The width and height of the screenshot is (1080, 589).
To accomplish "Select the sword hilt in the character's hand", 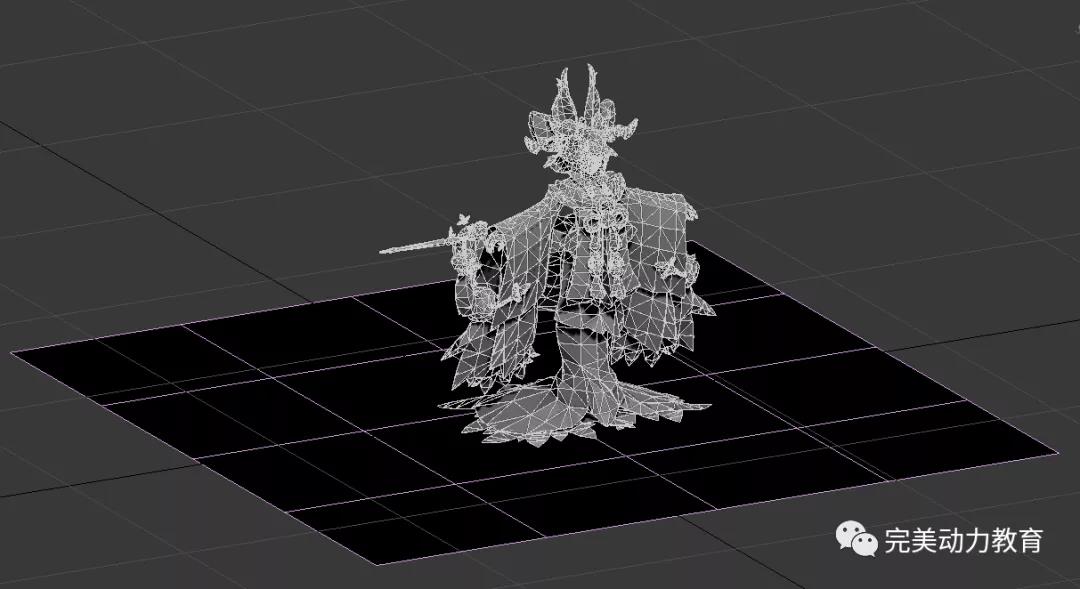I will (462, 232).
